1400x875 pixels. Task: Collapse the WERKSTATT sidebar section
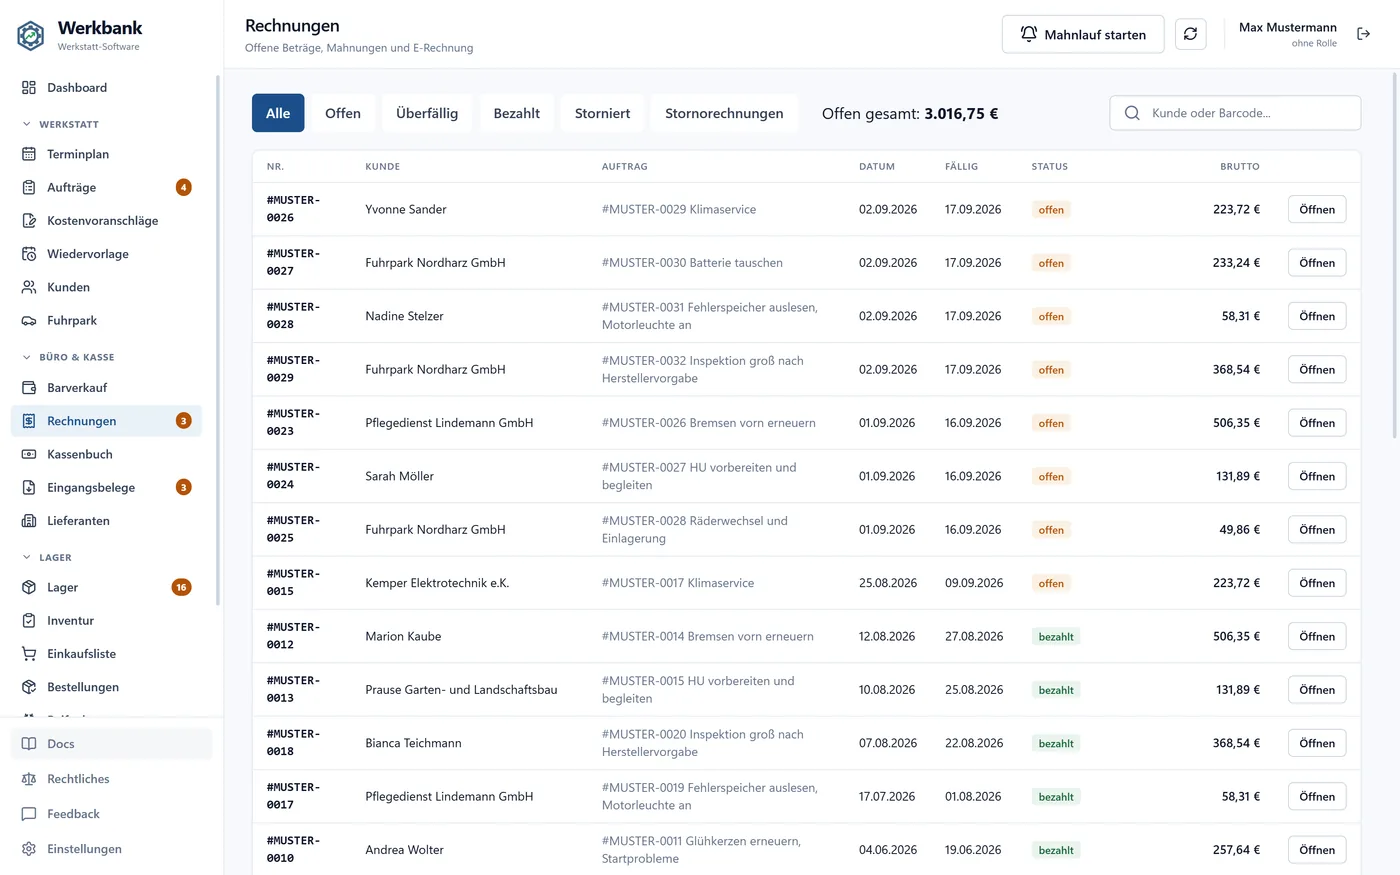(x=68, y=124)
